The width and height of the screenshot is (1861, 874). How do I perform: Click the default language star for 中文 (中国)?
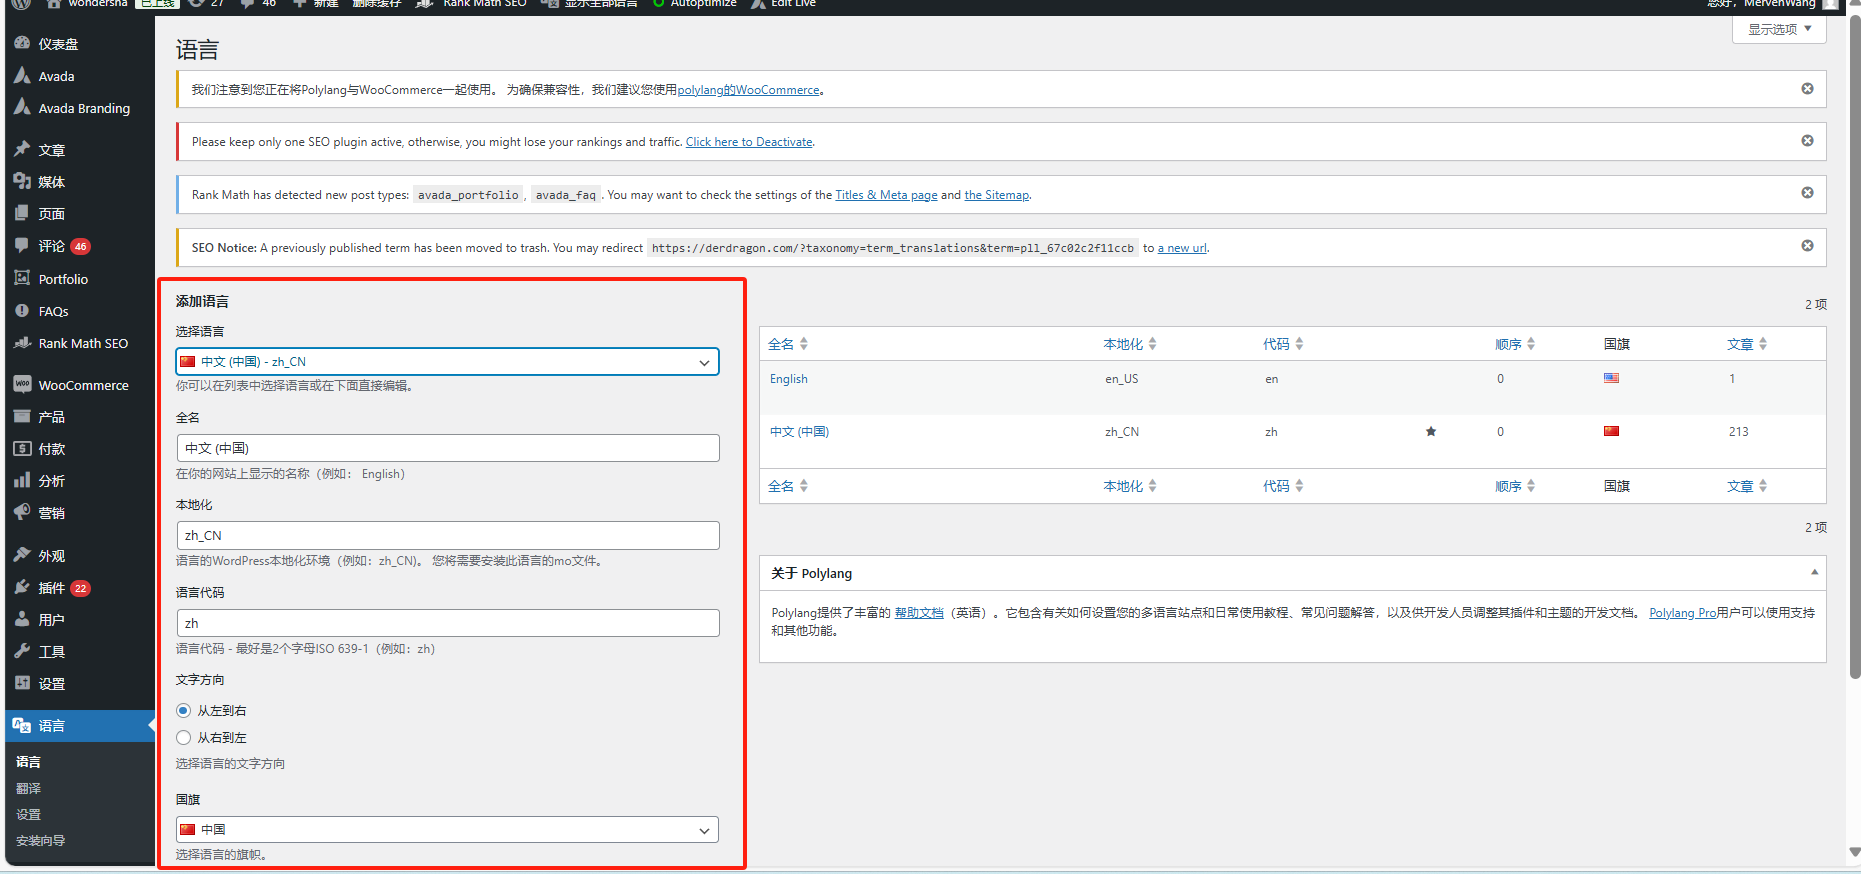tap(1430, 432)
